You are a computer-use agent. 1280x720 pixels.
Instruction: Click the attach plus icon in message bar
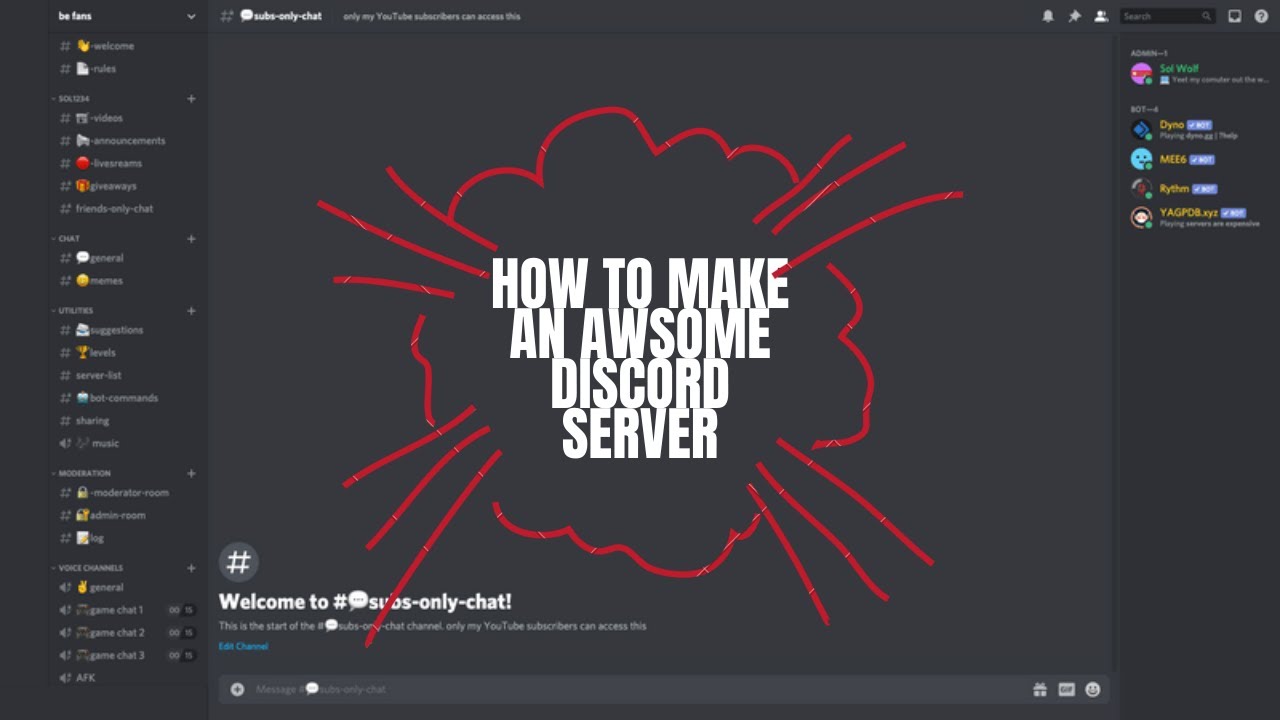point(237,689)
